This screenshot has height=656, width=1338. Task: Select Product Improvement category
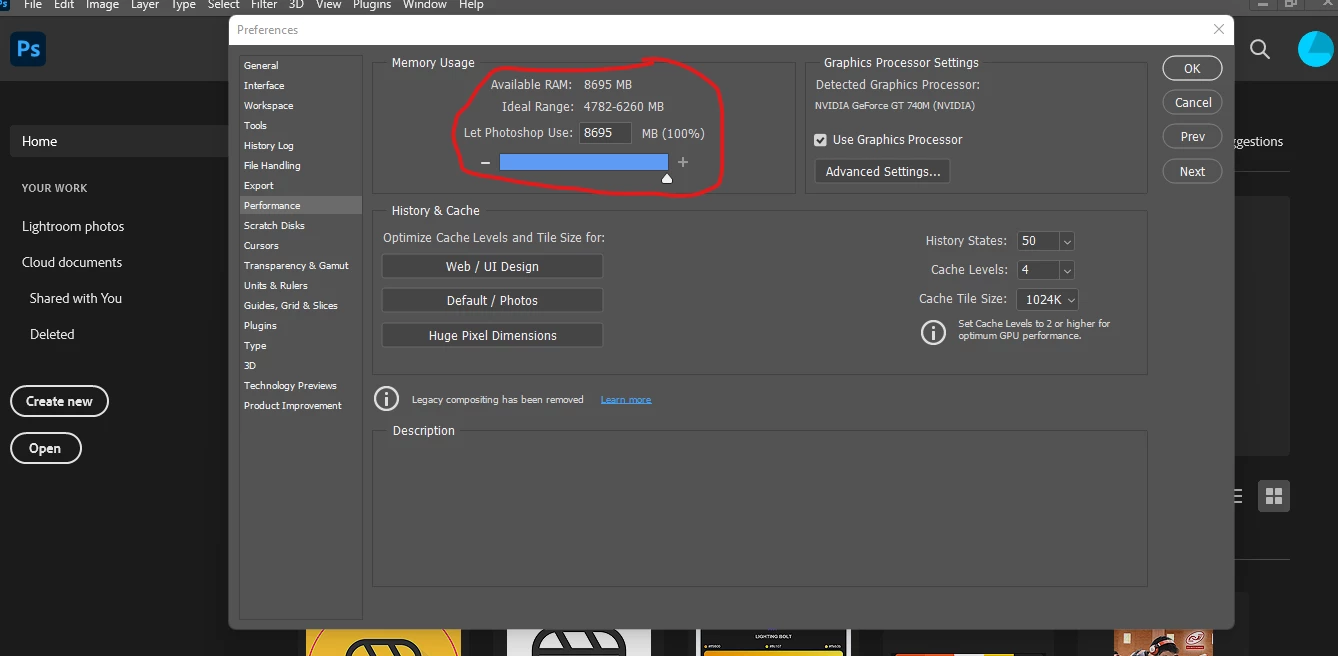click(301, 405)
